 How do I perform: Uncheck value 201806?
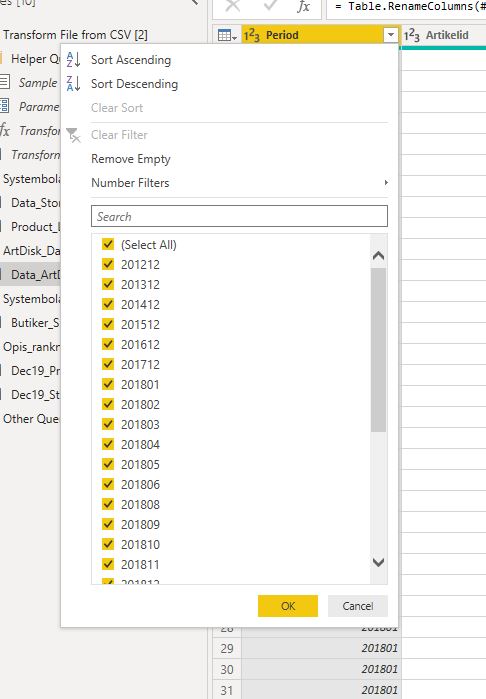coord(108,484)
